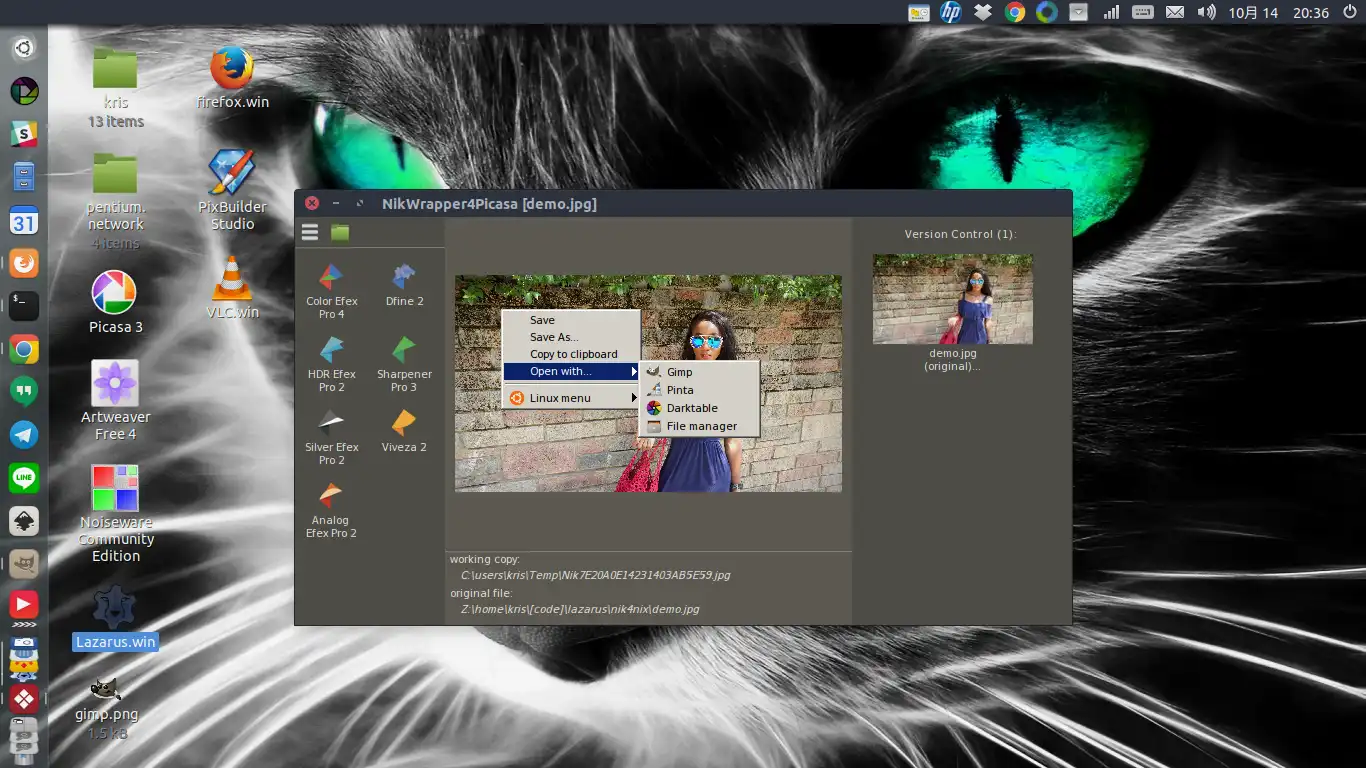Choose Save from the context menu
The width and height of the screenshot is (1366, 768).
571,320
